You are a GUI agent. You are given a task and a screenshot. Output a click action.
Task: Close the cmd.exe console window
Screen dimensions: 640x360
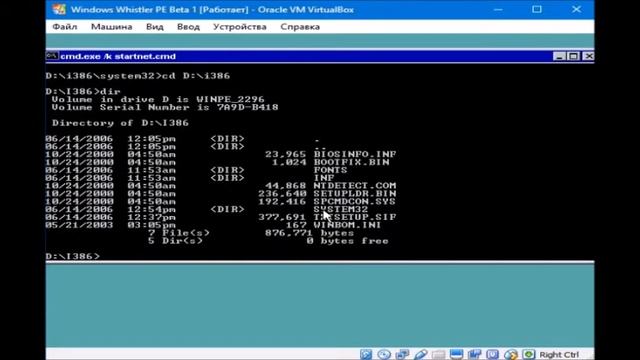[588, 56]
